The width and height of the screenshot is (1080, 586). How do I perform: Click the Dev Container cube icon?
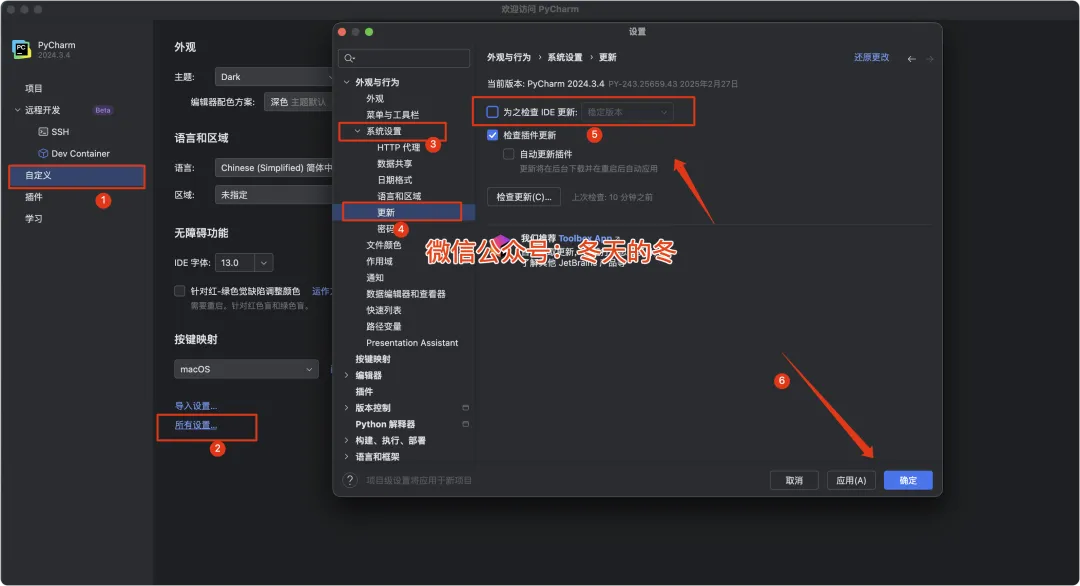pos(43,154)
